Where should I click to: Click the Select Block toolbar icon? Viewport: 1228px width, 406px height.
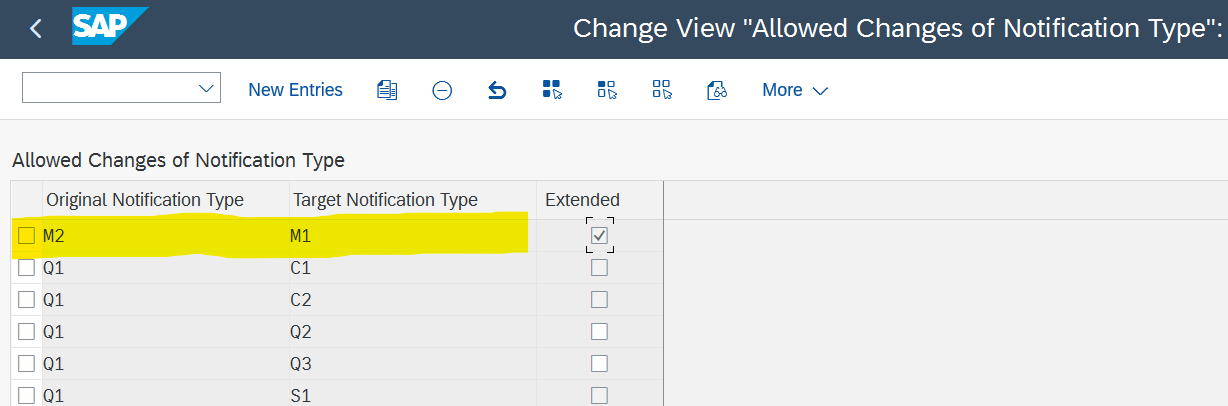click(x=607, y=90)
